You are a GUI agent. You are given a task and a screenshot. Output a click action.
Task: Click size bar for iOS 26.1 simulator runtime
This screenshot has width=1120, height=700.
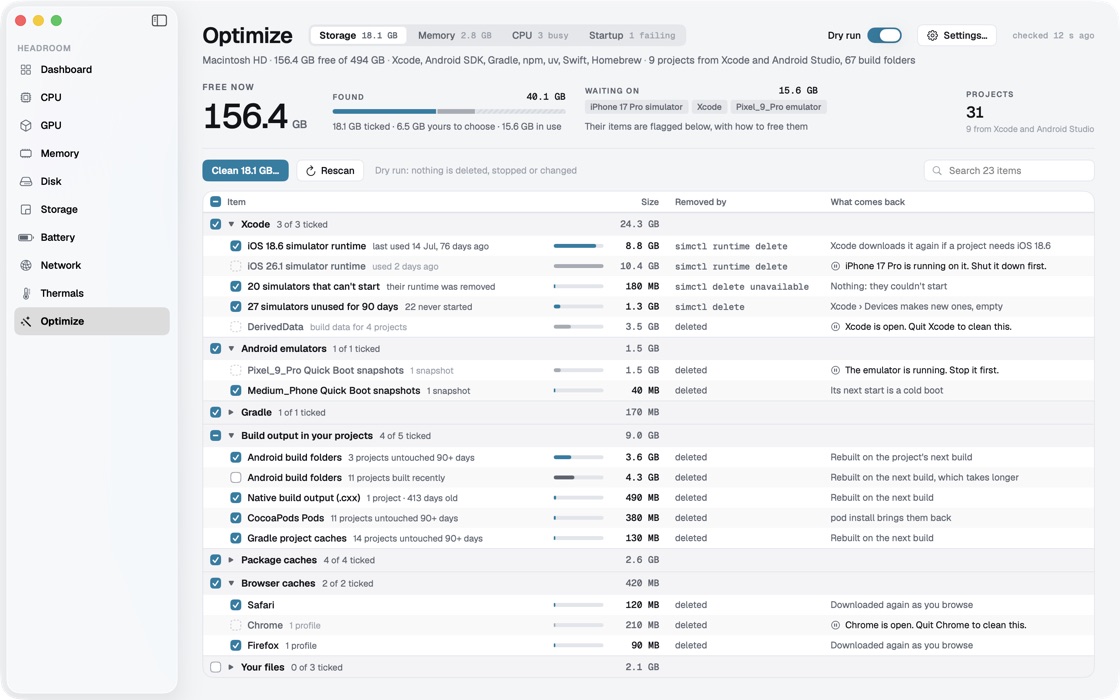579,266
